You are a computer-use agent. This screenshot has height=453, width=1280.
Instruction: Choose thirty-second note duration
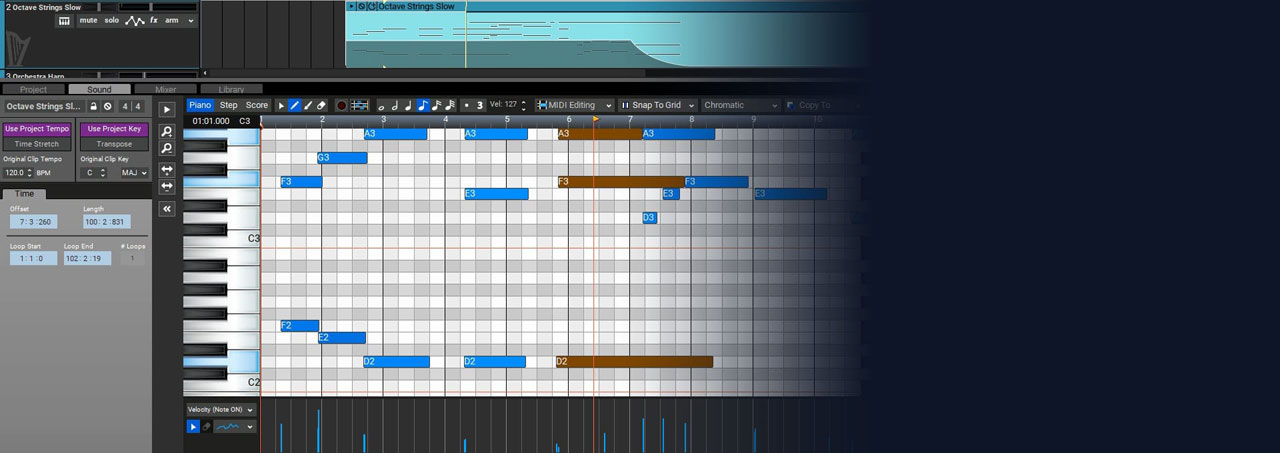point(450,105)
